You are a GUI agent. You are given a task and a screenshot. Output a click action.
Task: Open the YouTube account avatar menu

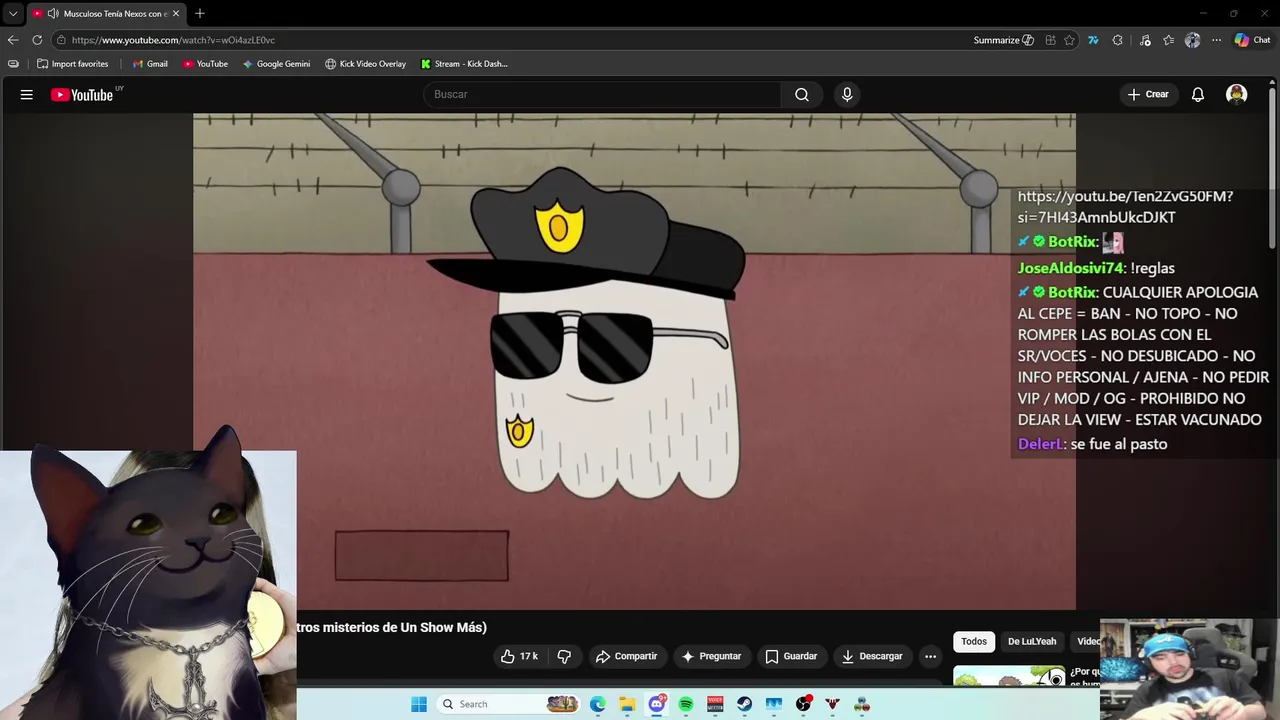[x=1237, y=94]
